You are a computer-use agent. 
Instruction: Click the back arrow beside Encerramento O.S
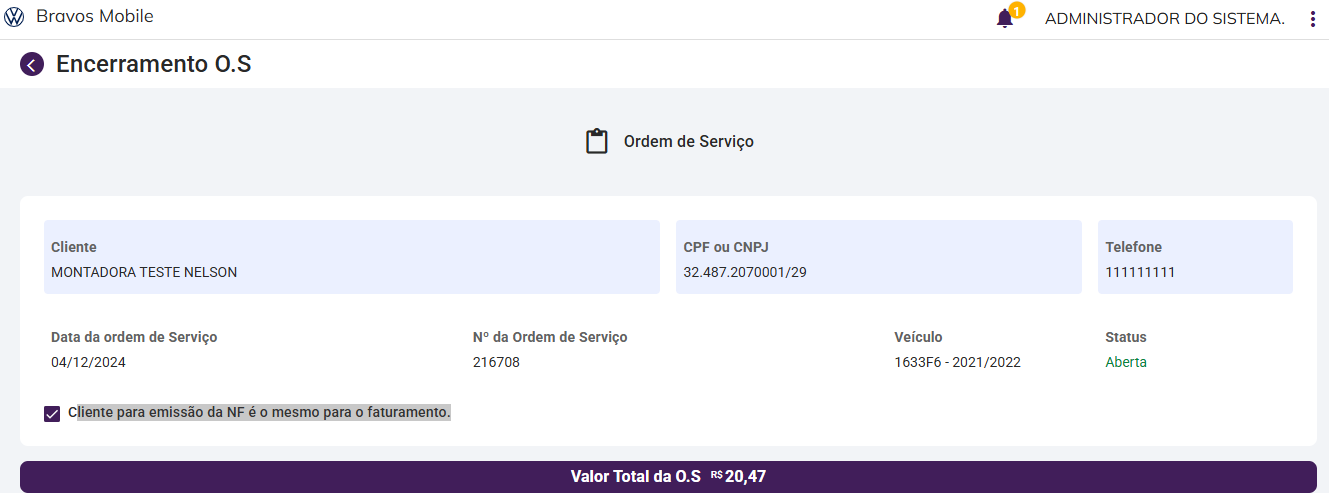tap(32, 65)
